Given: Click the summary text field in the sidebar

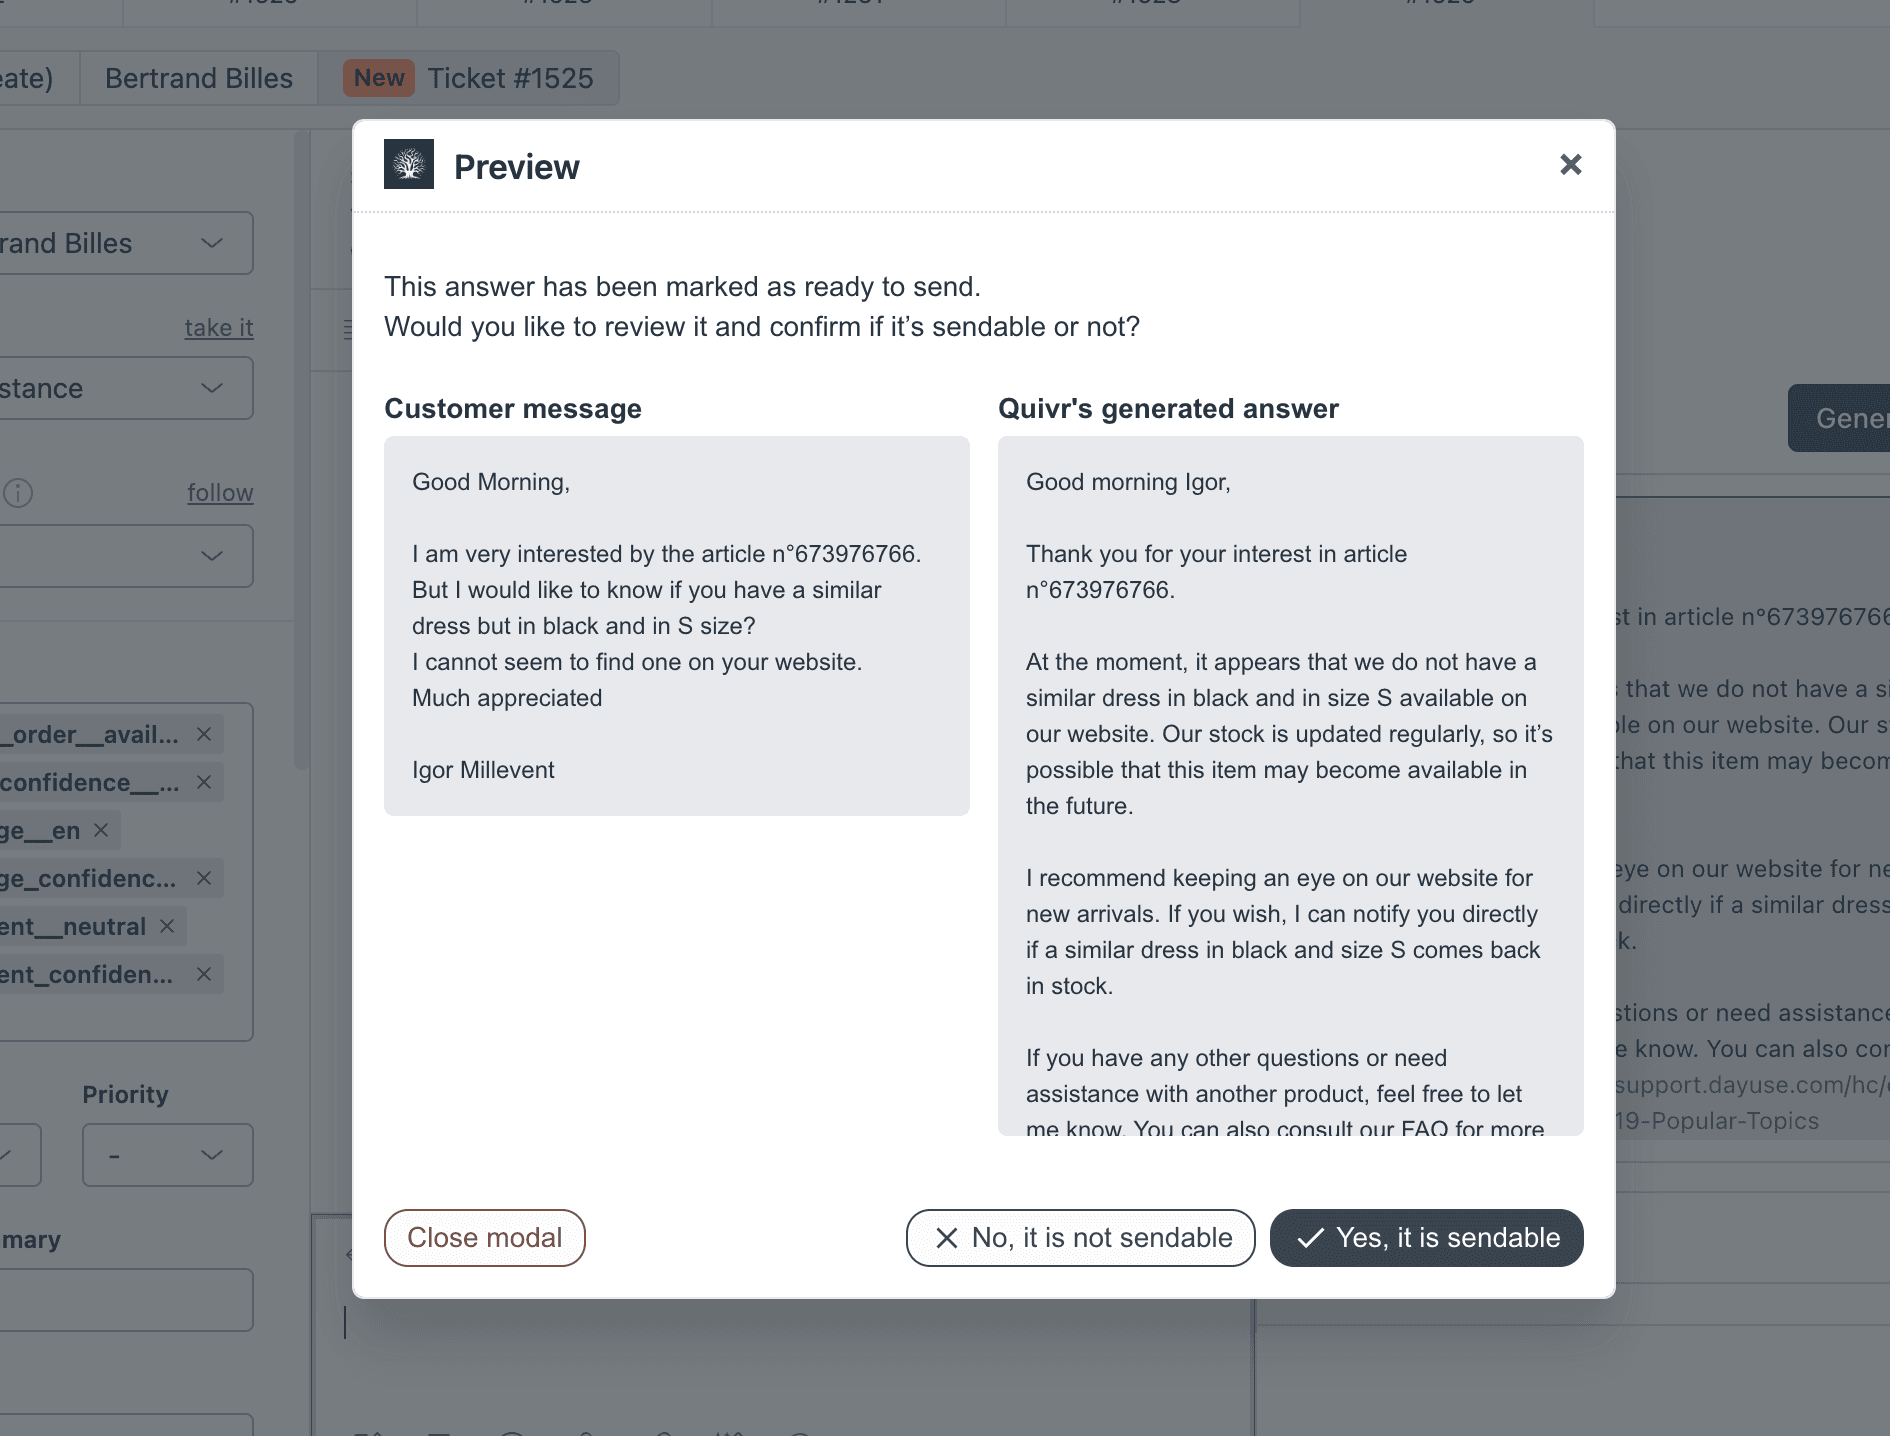Looking at the screenshot, I should (126, 1300).
